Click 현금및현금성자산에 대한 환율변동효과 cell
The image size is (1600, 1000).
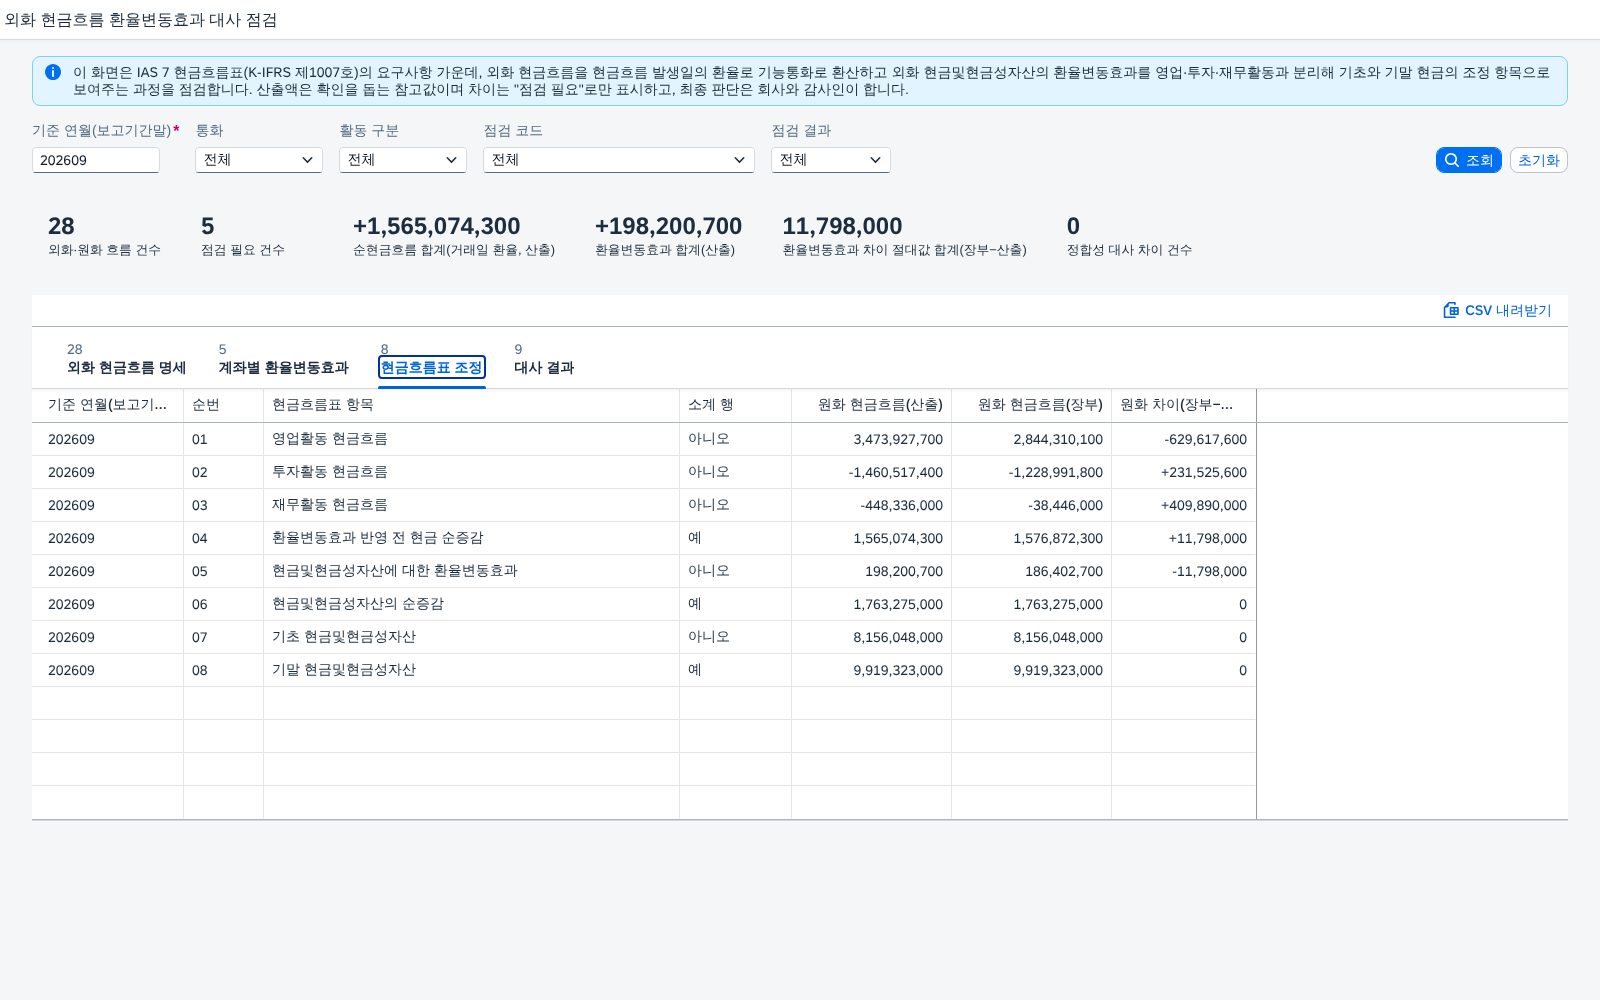click(x=471, y=571)
